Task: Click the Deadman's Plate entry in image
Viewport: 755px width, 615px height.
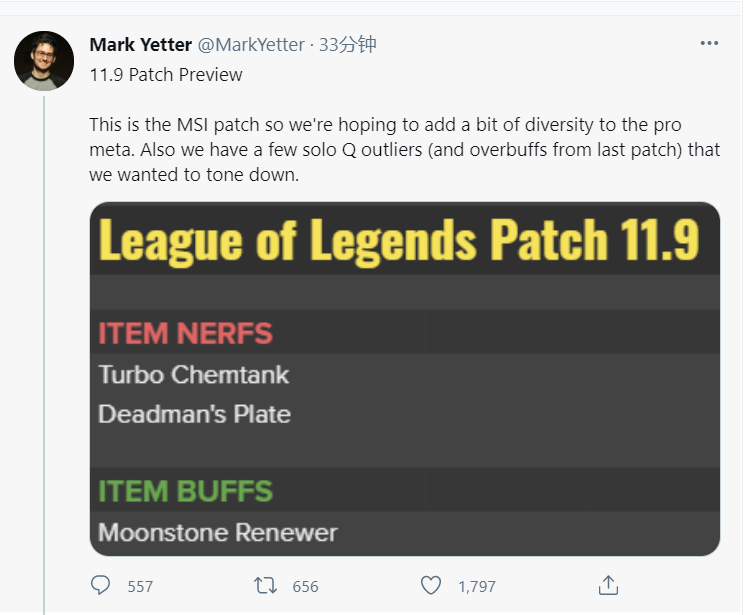Action: (x=195, y=414)
